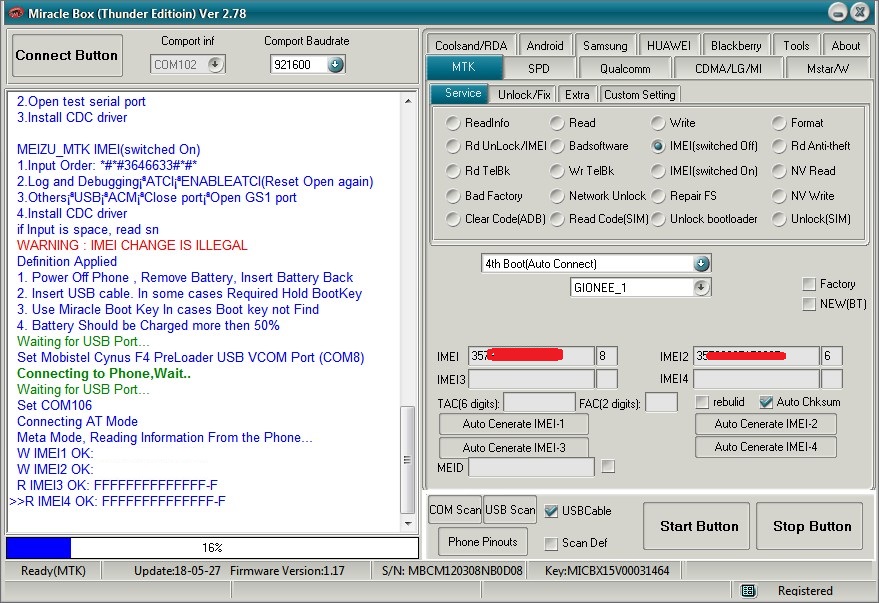This screenshot has height=603, width=879.
Task: Switch to the HUAWEI tab
Action: (669, 45)
